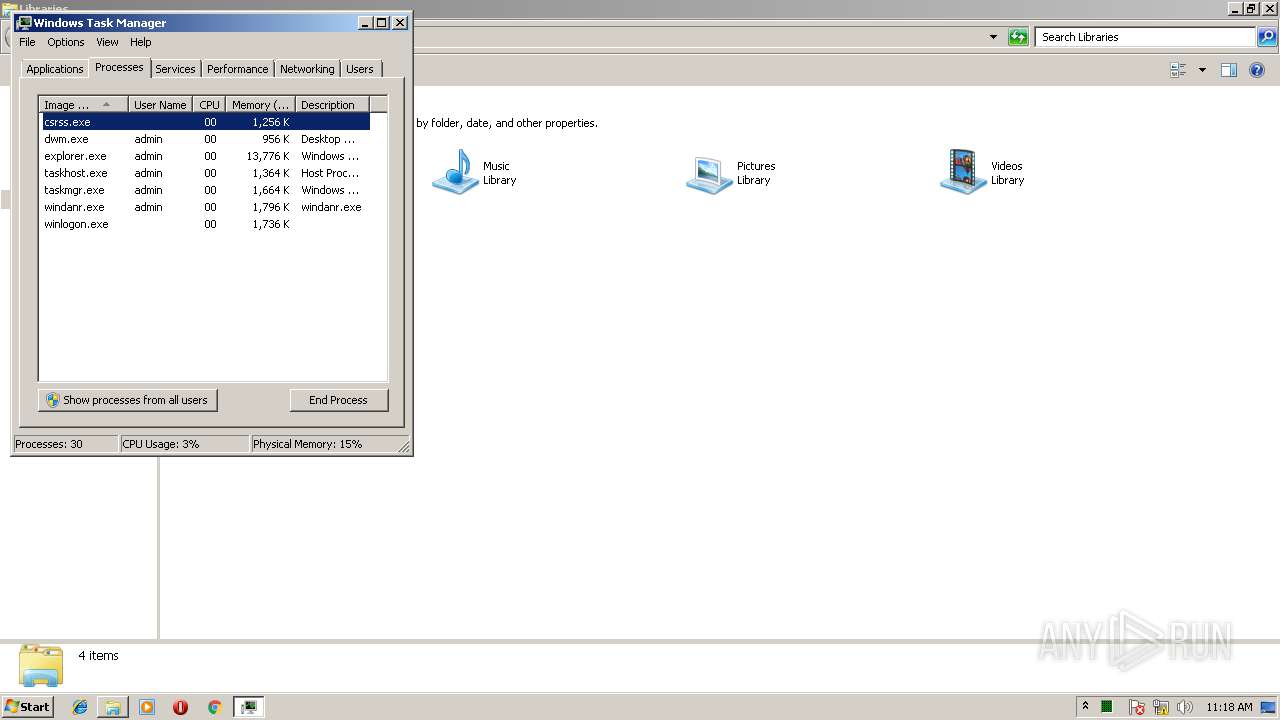Open the Start menu
Viewport: 1280px width, 720px height.
tap(27, 707)
